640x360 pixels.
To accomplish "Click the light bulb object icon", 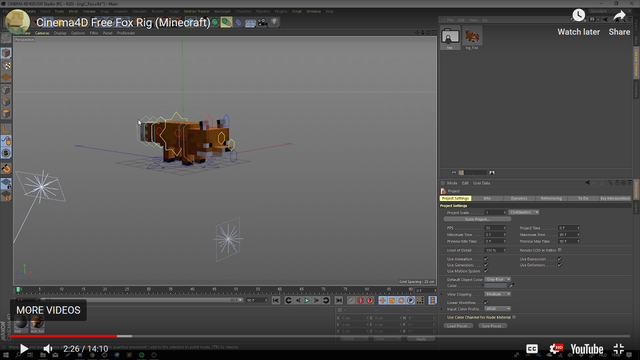I will click(x=274, y=22).
